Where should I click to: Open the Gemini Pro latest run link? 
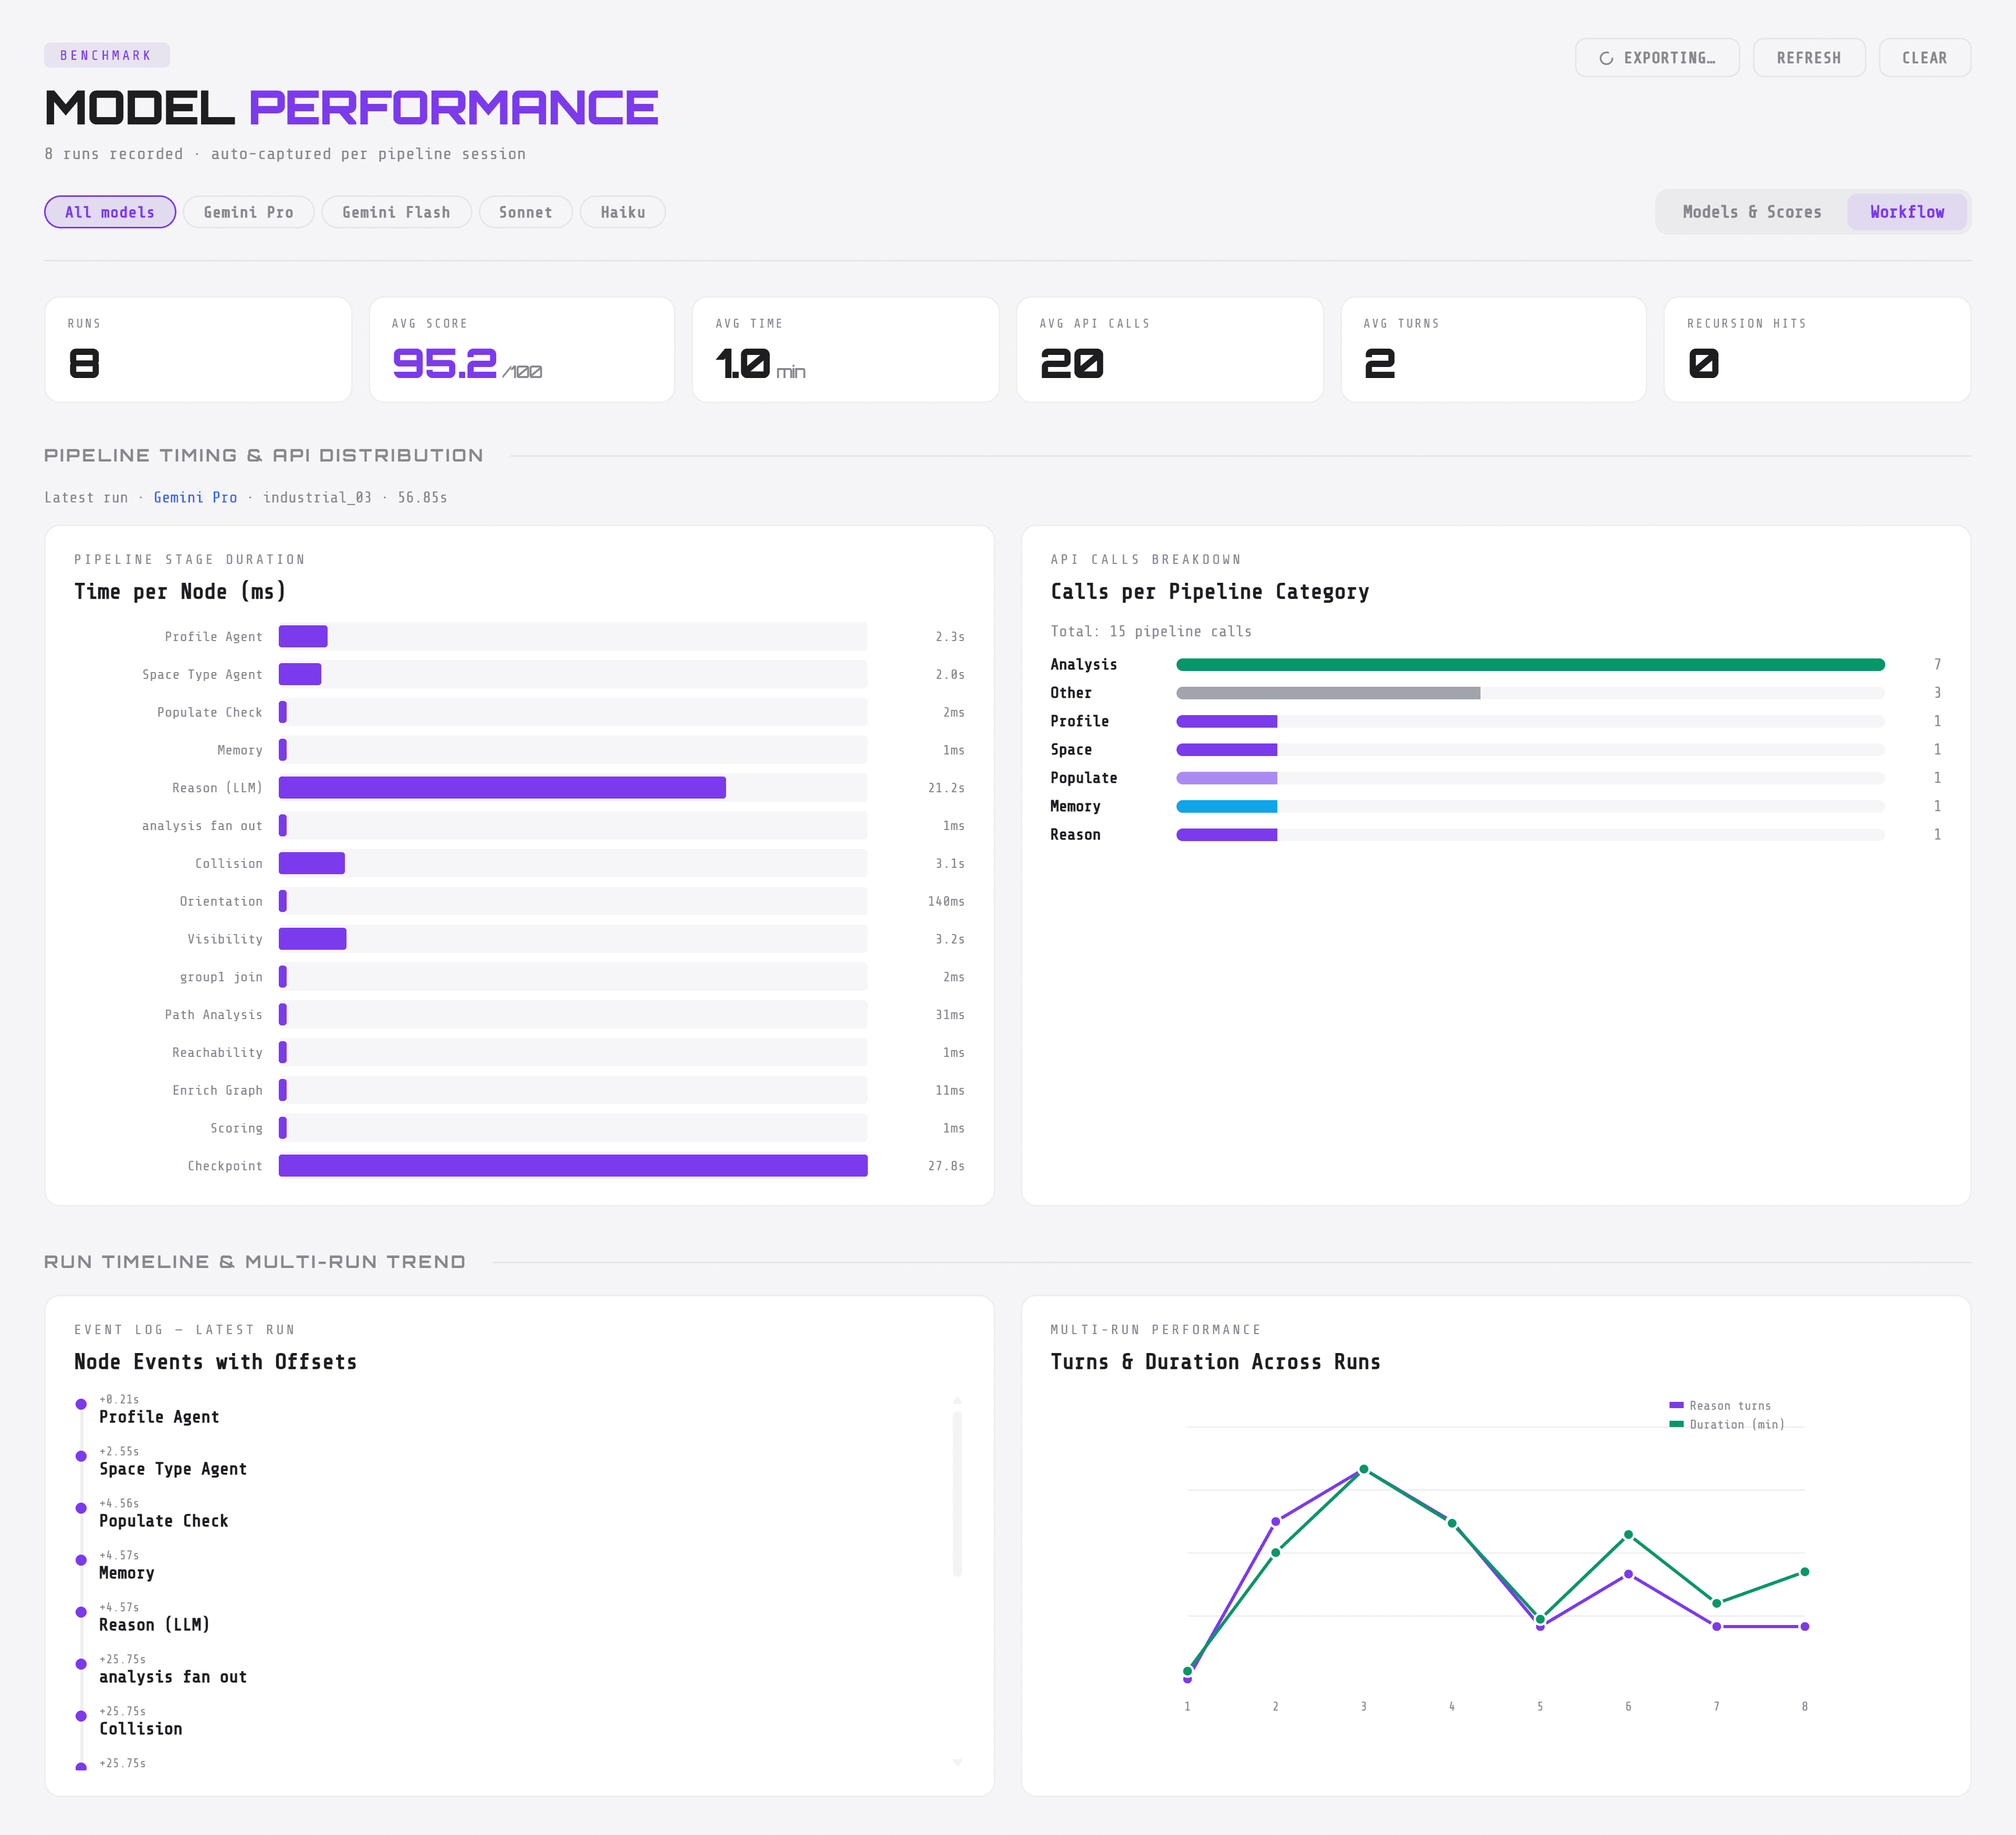(195, 497)
